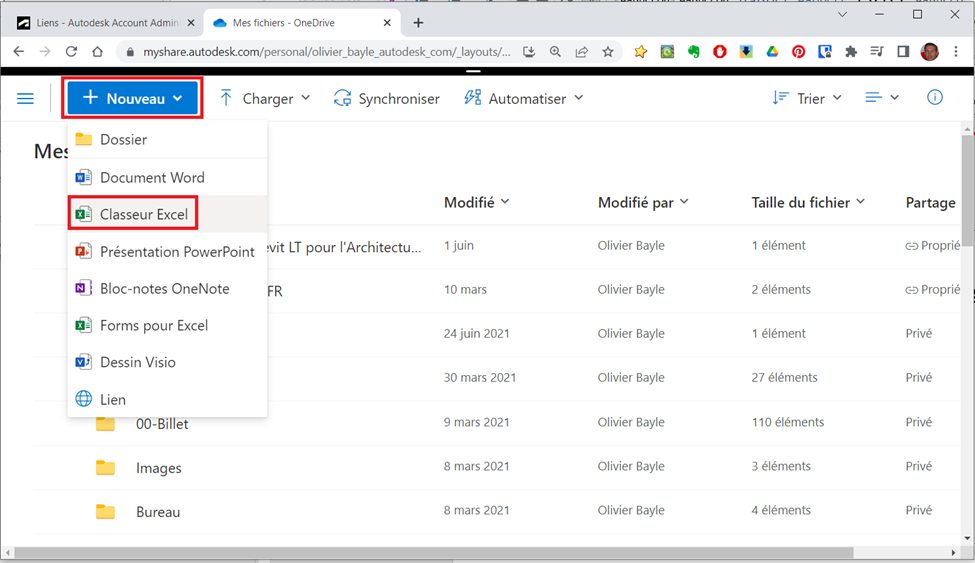Expand the Automatiser menu

click(x=524, y=98)
